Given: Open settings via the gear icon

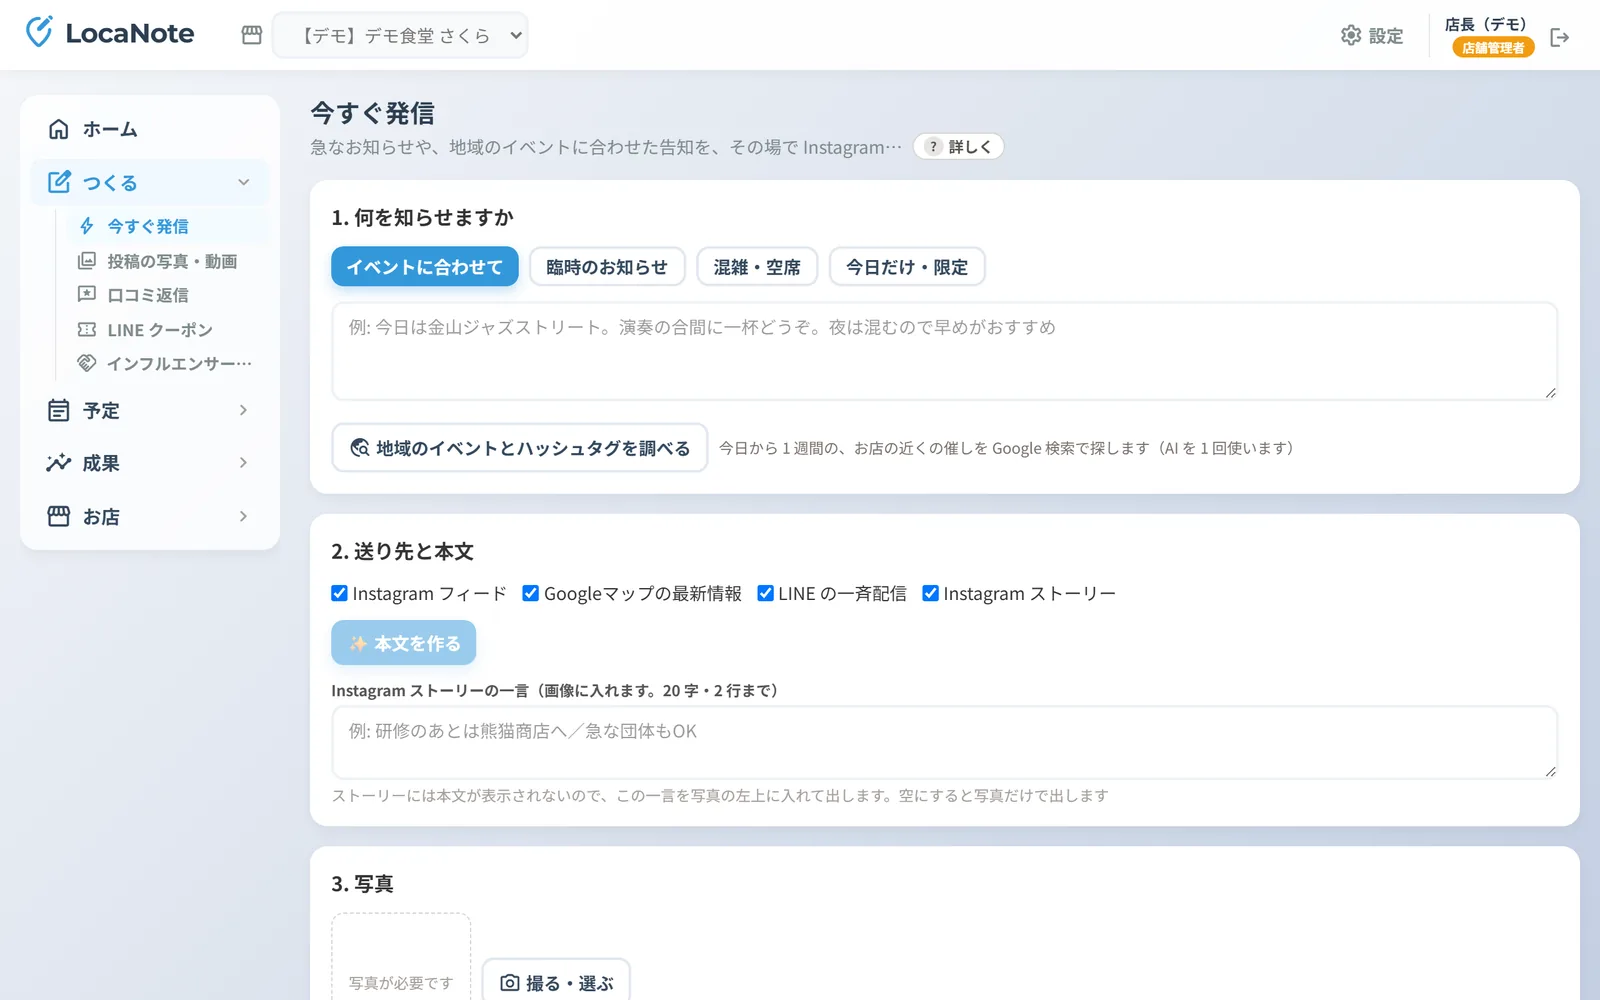Looking at the screenshot, I should pos(1351,35).
